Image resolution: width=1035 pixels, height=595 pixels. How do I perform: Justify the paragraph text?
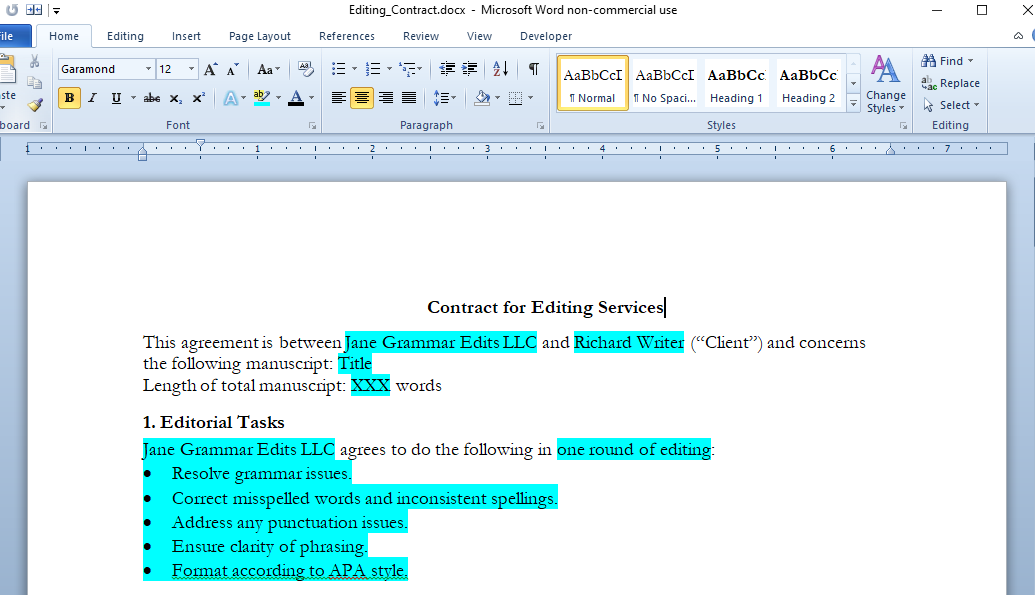pyautogui.click(x=409, y=98)
